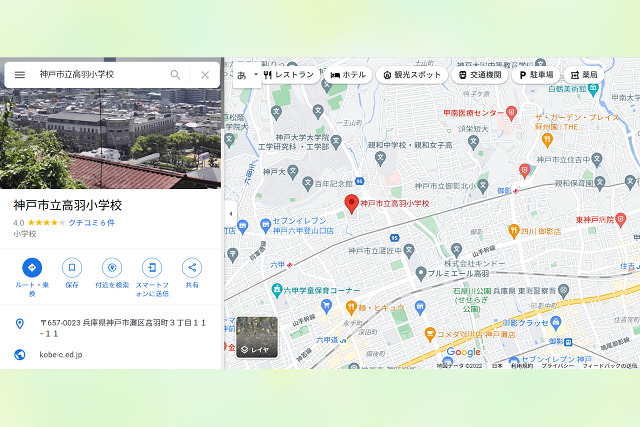The width and height of the screenshot is (640, 427).
Task: Select the ホテル filter chip
Action: coord(348,75)
